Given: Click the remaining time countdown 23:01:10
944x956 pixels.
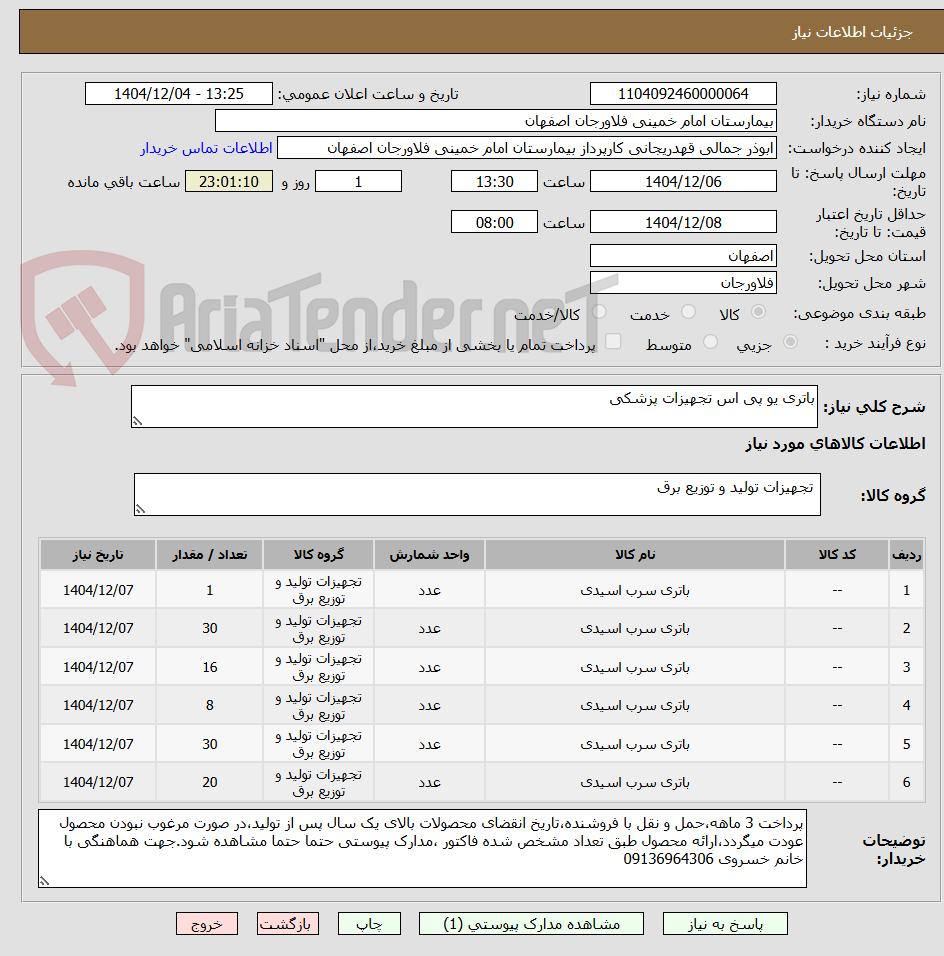Looking at the screenshot, I should click(229, 182).
